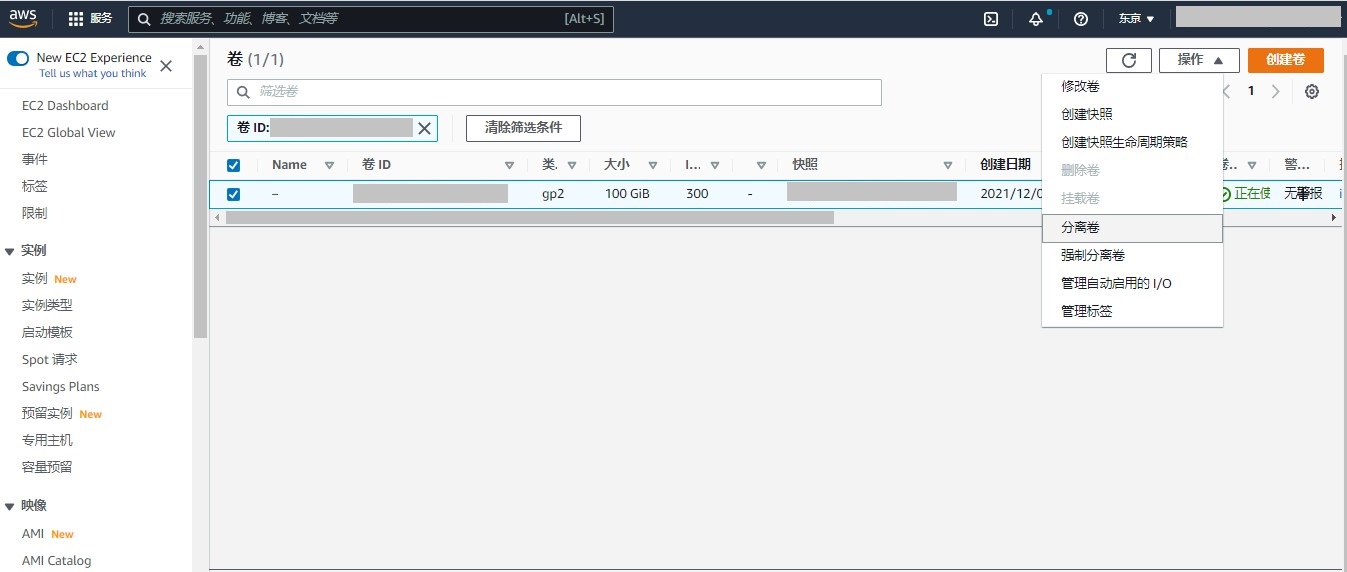
Task: Go to next page arrow
Action: coord(1275,91)
